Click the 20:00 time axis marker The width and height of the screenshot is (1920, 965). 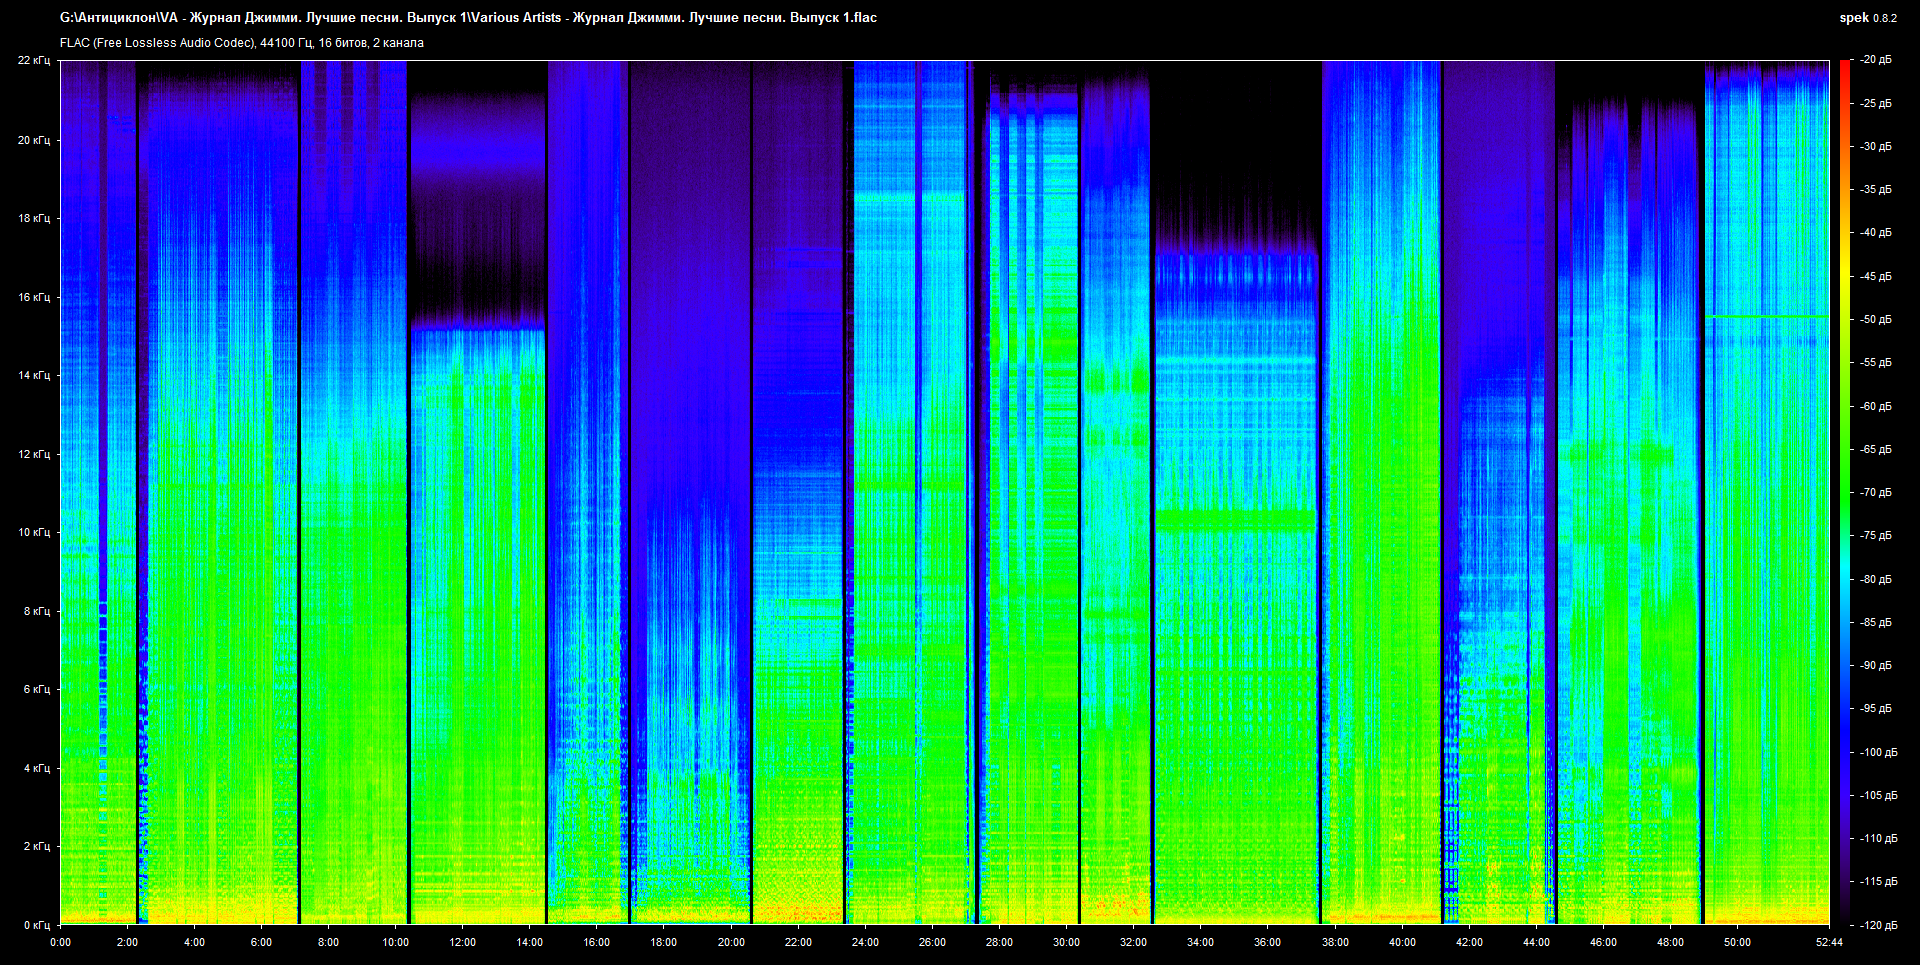[x=731, y=942]
